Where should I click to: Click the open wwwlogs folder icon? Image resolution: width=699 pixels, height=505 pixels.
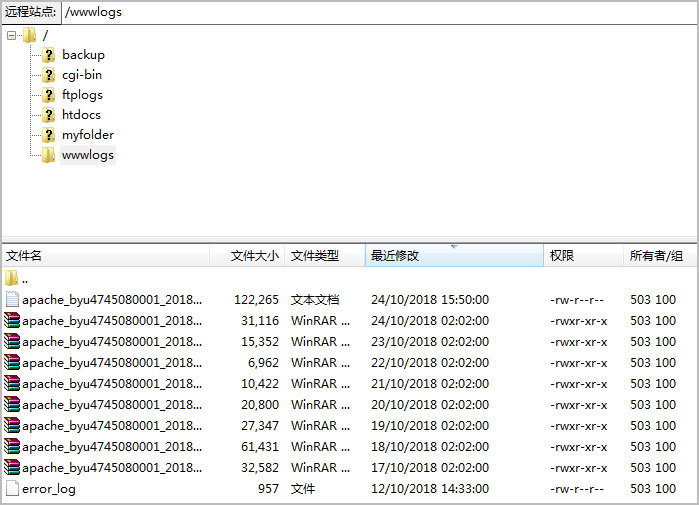pyautogui.click(x=48, y=155)
